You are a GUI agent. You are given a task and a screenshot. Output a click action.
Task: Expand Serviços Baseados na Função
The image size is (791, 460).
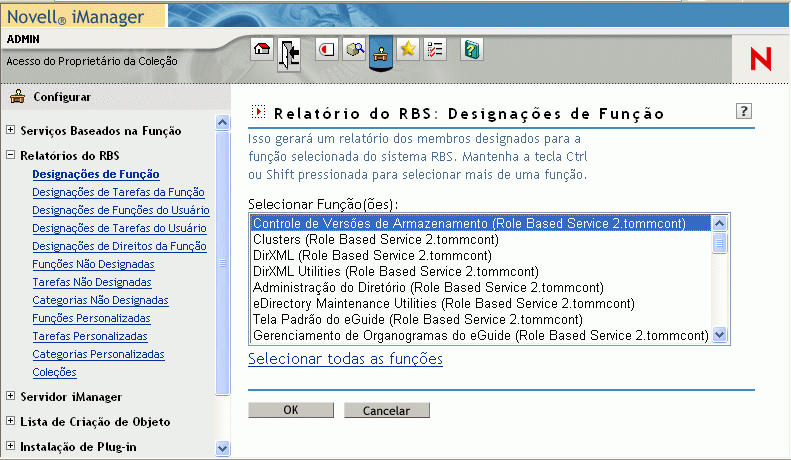[x=11, y=130]
